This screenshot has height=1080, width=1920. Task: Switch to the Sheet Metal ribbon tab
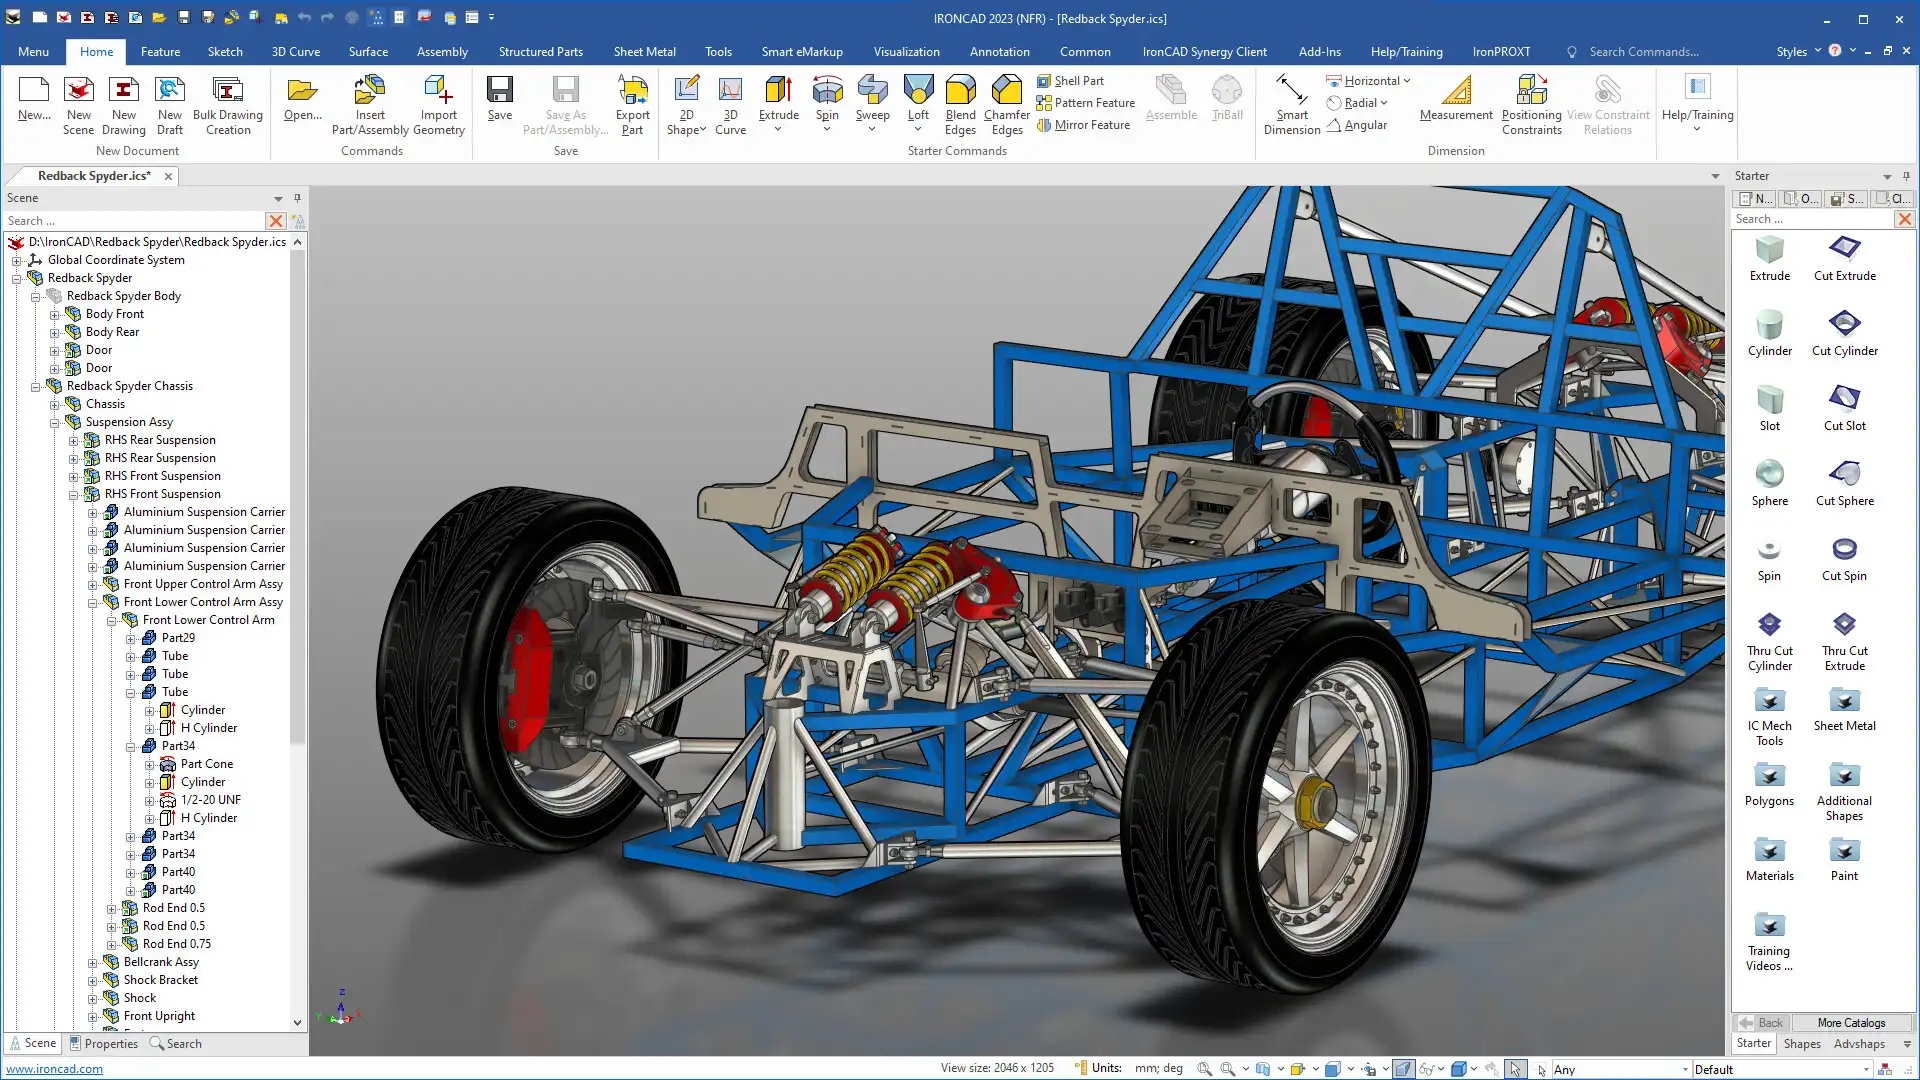644,52
